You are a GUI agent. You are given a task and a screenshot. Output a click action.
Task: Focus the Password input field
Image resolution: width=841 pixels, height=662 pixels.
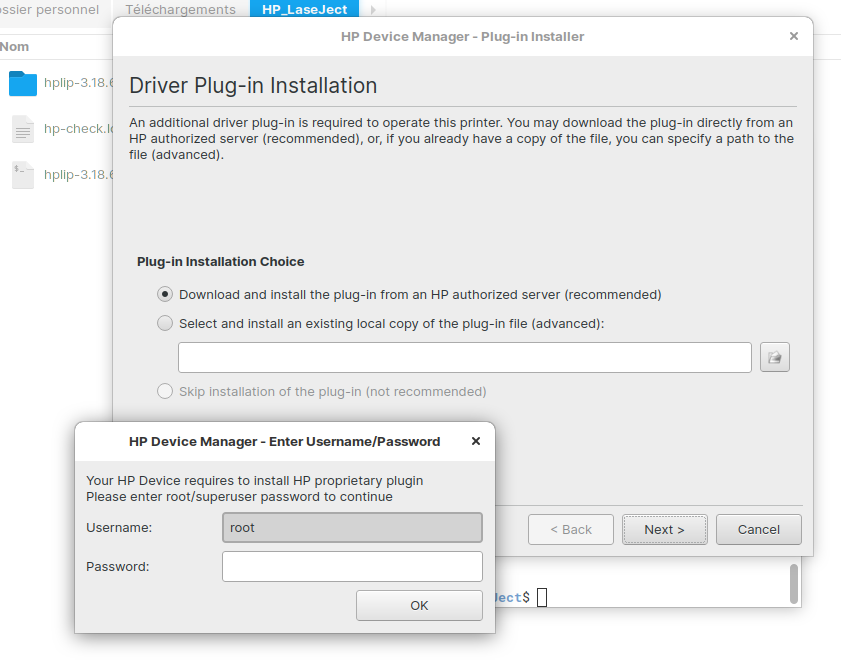coord(352,566)
